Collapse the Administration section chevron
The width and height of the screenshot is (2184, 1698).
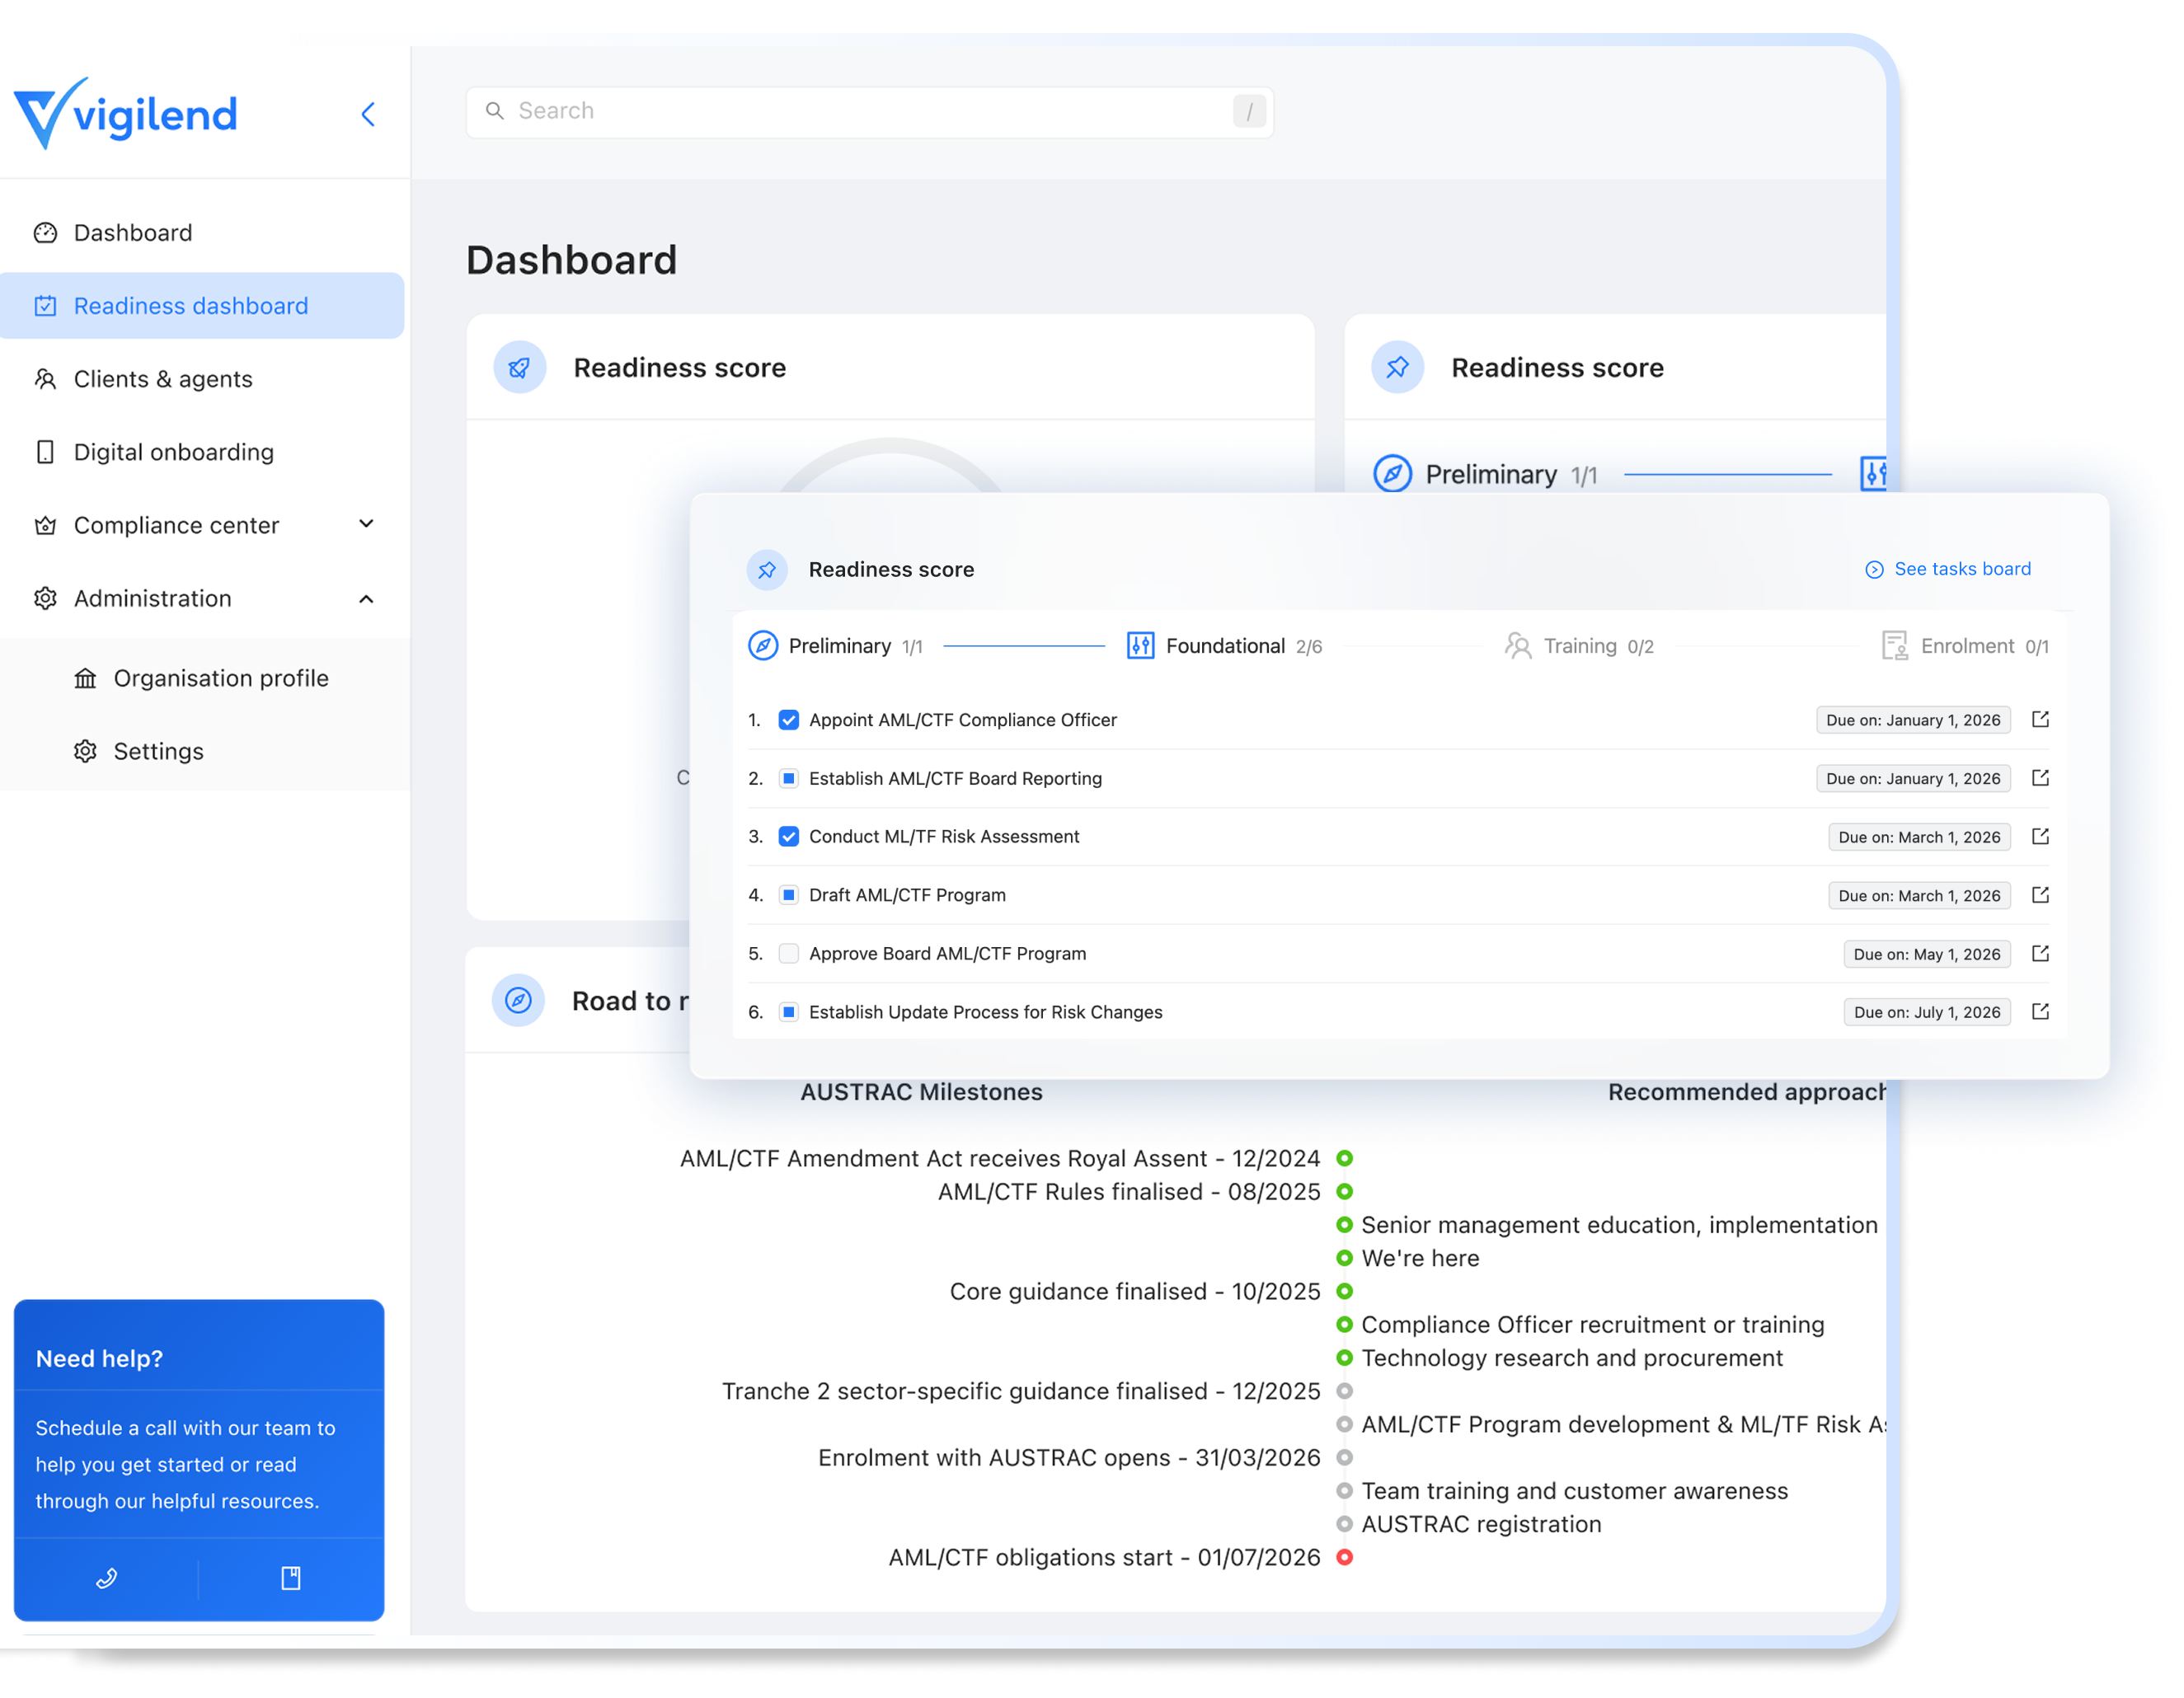[366, 598]
